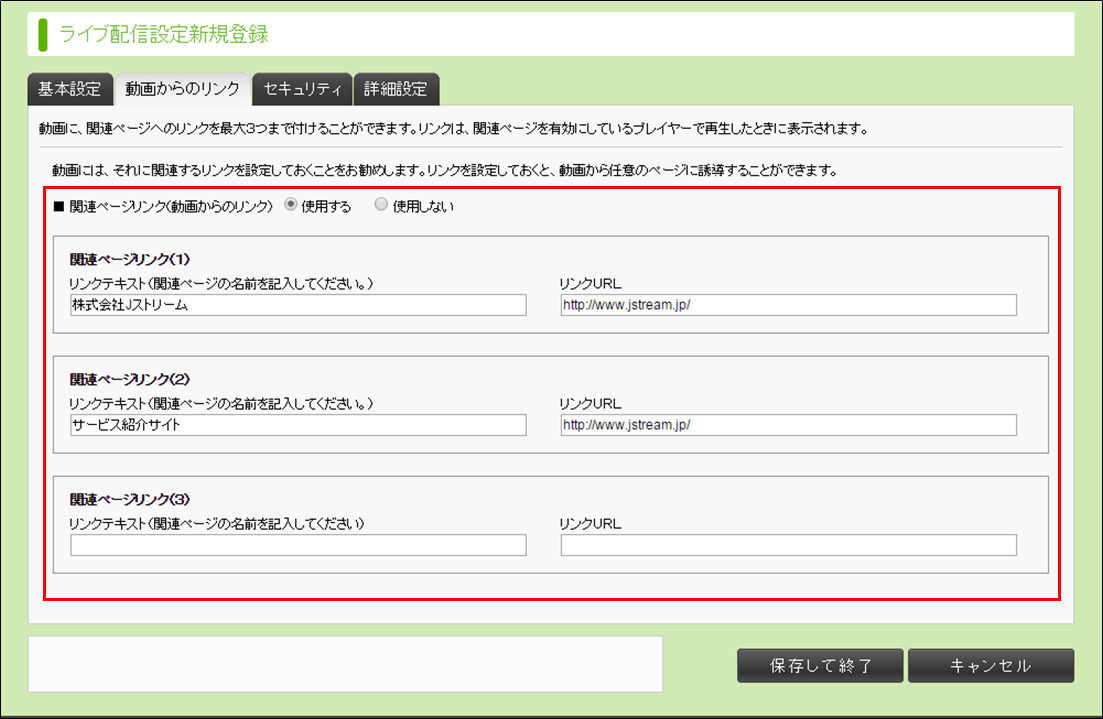Click link text field containing サービス紹介サイト
This screenshot has width=1103, height=719.
[x=298, y=425]
